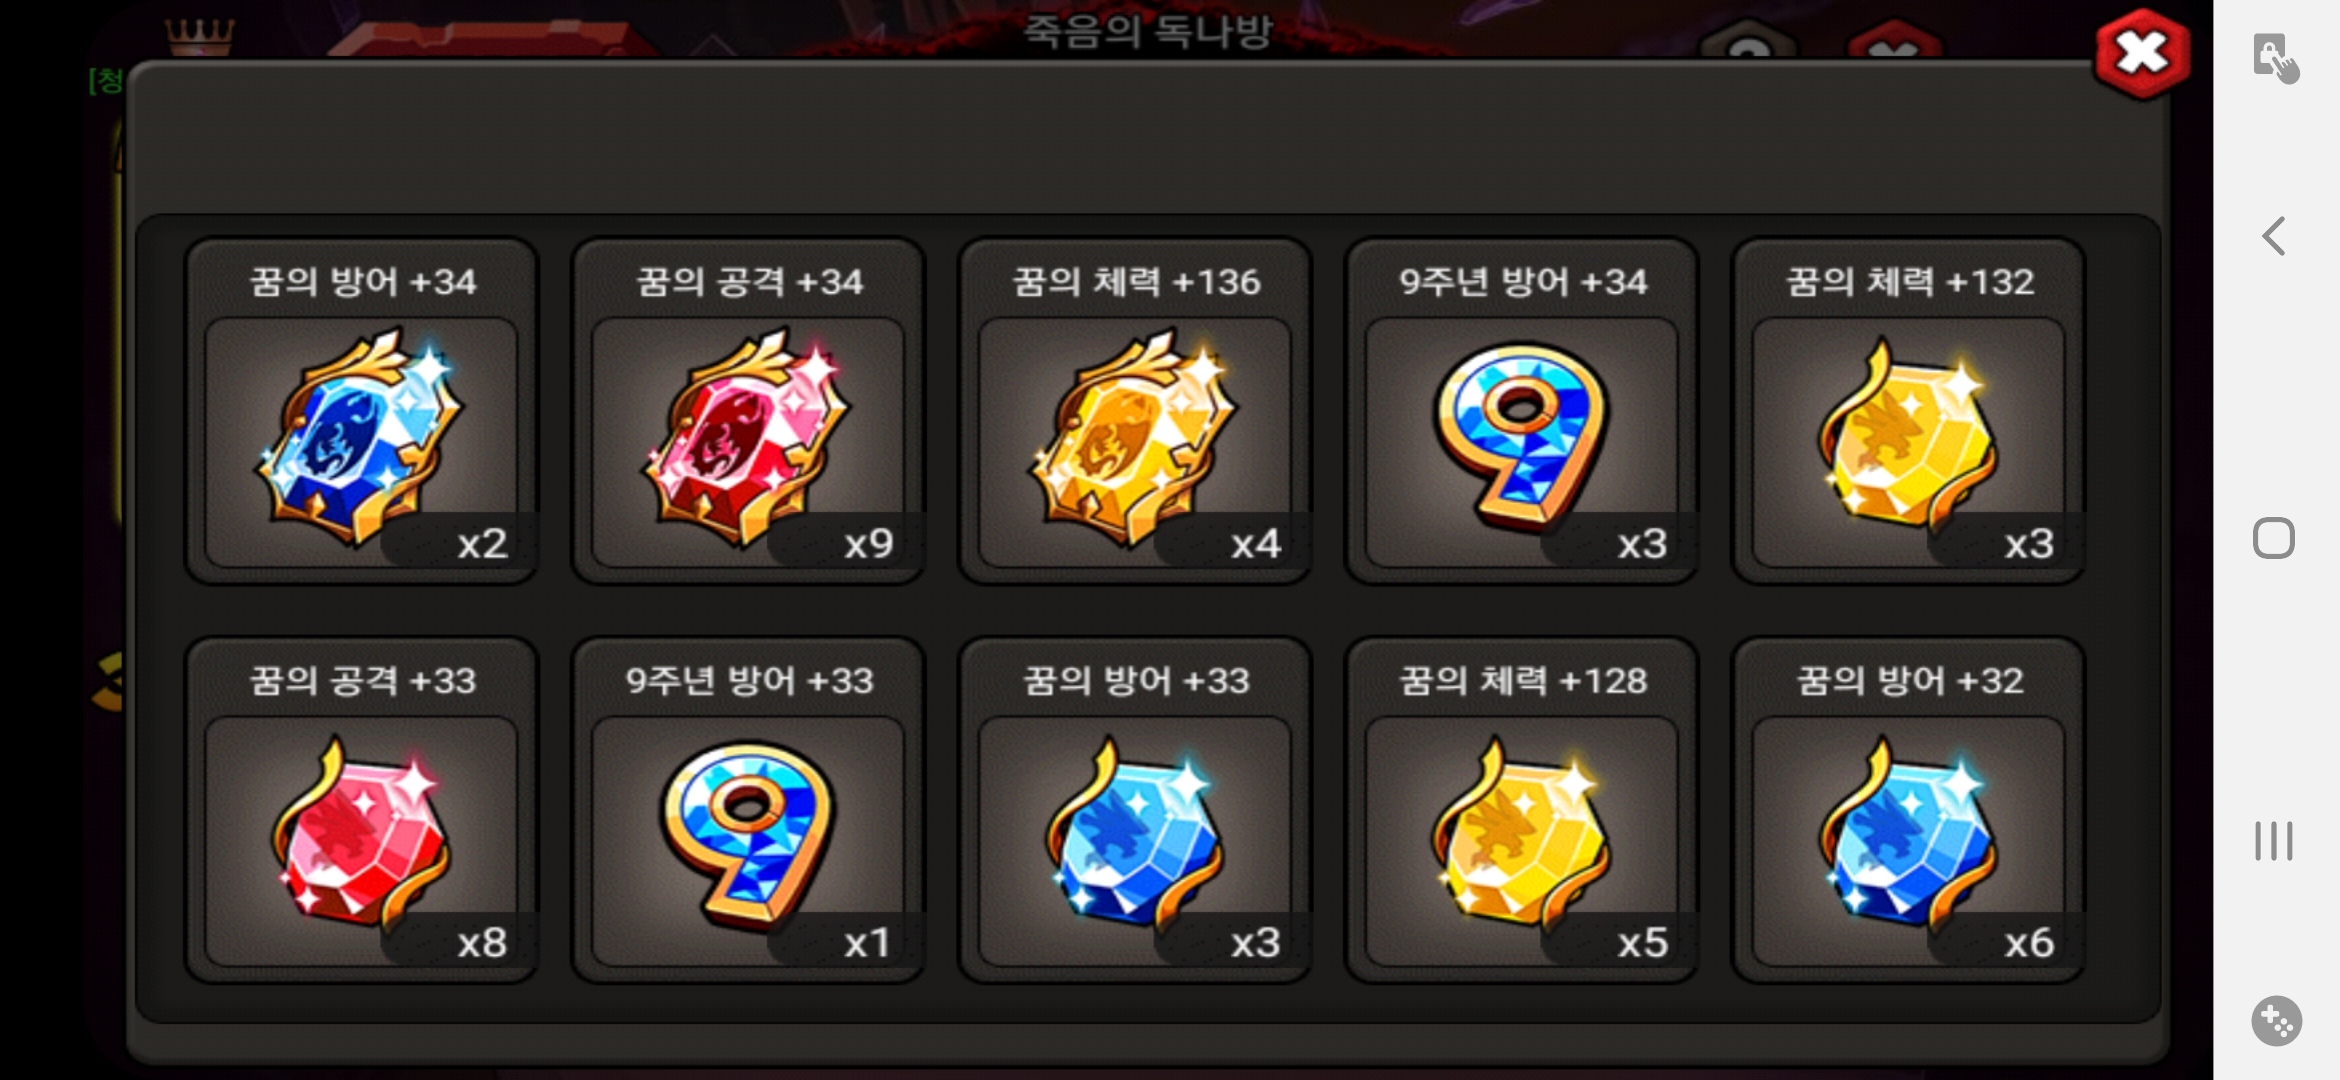Click the 꿈의 체력 +136 title label
This screenshot has height=1080, width=2340.
click(x=1136, y=282)
